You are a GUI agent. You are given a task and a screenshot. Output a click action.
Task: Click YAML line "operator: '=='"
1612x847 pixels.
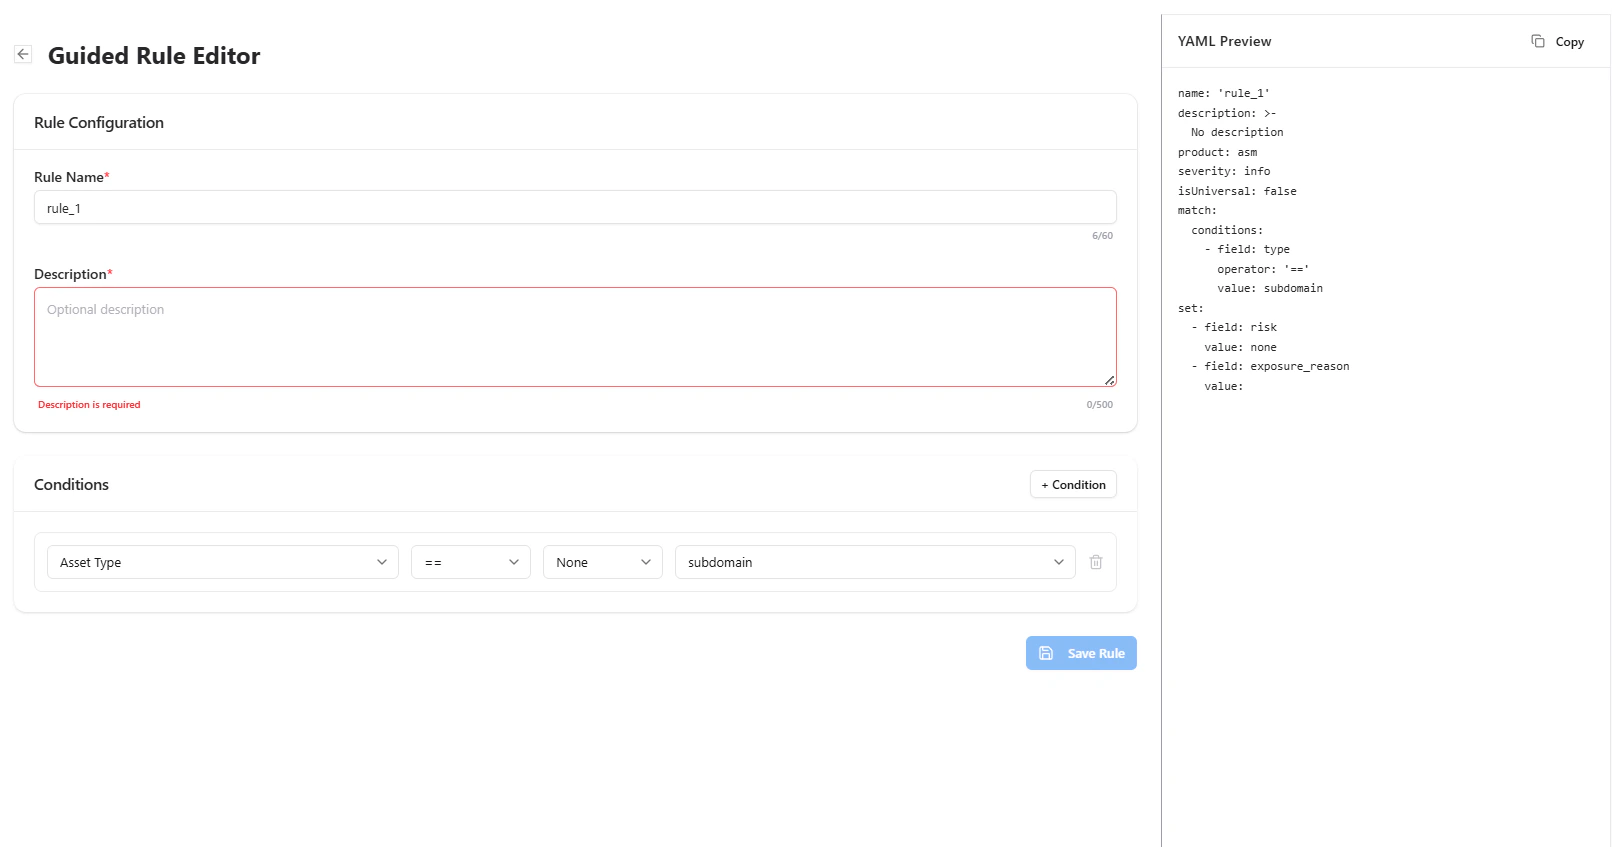(1263, 269)
